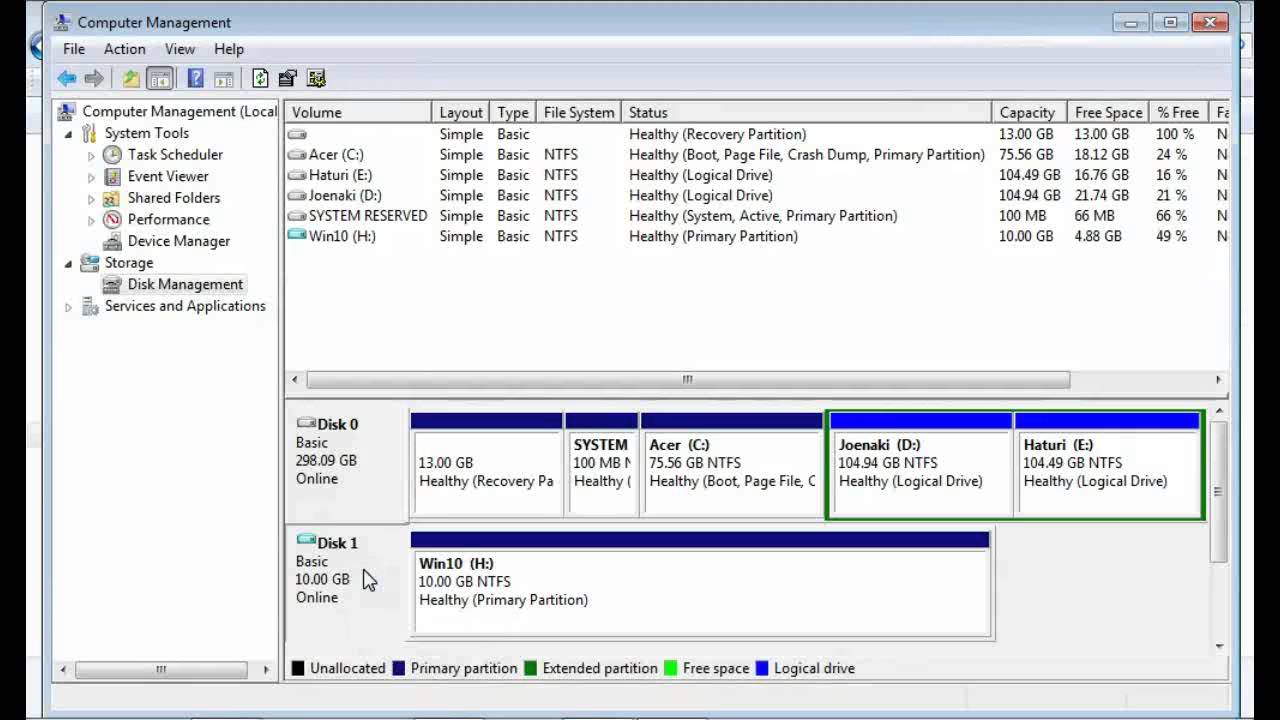Click the Refresh toolbar icon
Screen dimensions: 1280x720
click(x=260, y=78)
